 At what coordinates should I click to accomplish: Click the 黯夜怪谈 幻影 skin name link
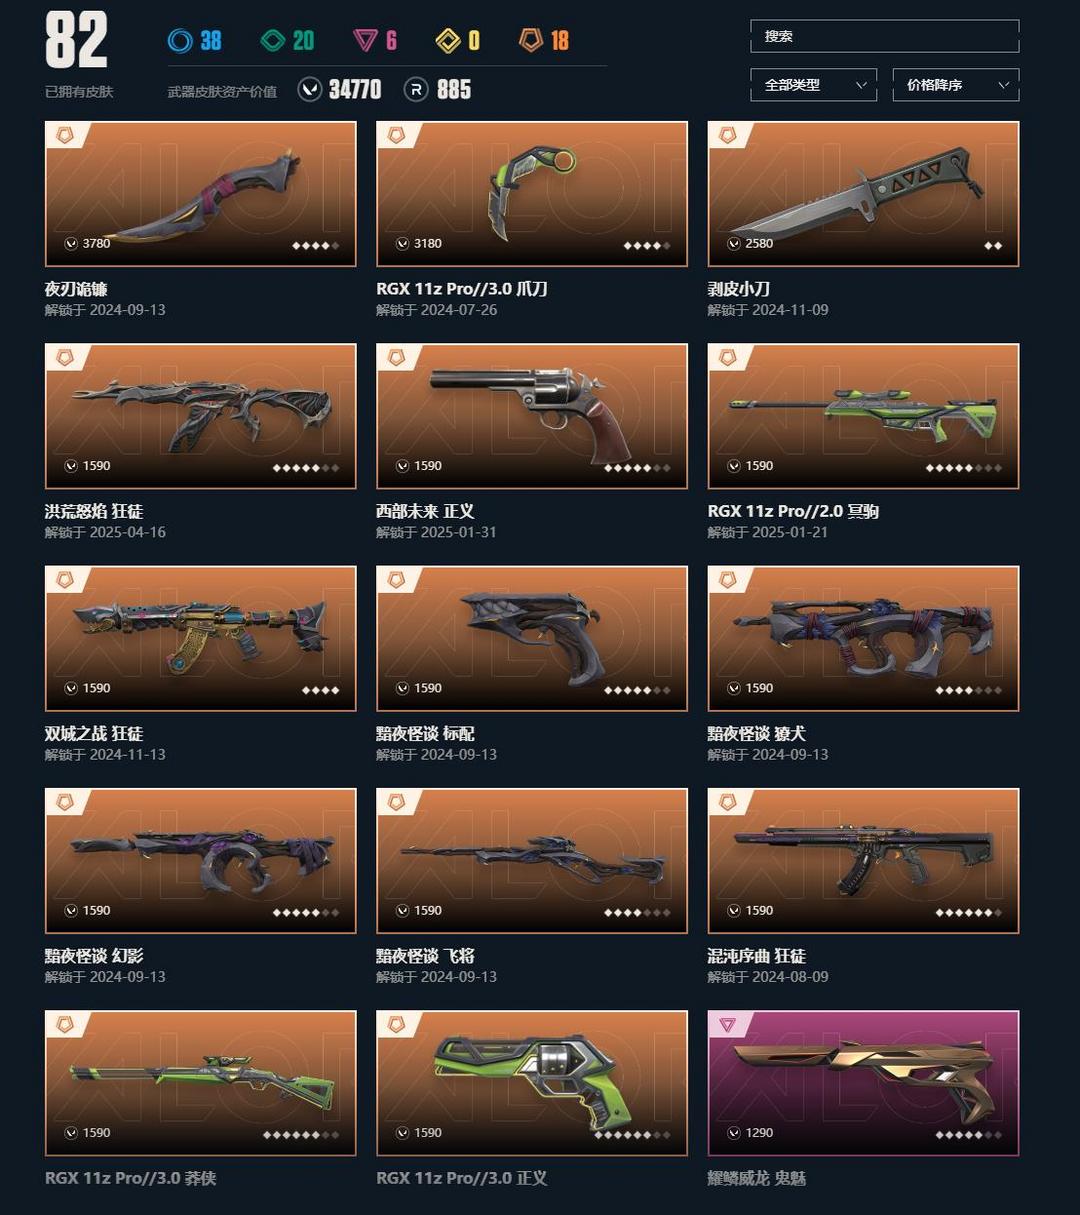[94, 956]
